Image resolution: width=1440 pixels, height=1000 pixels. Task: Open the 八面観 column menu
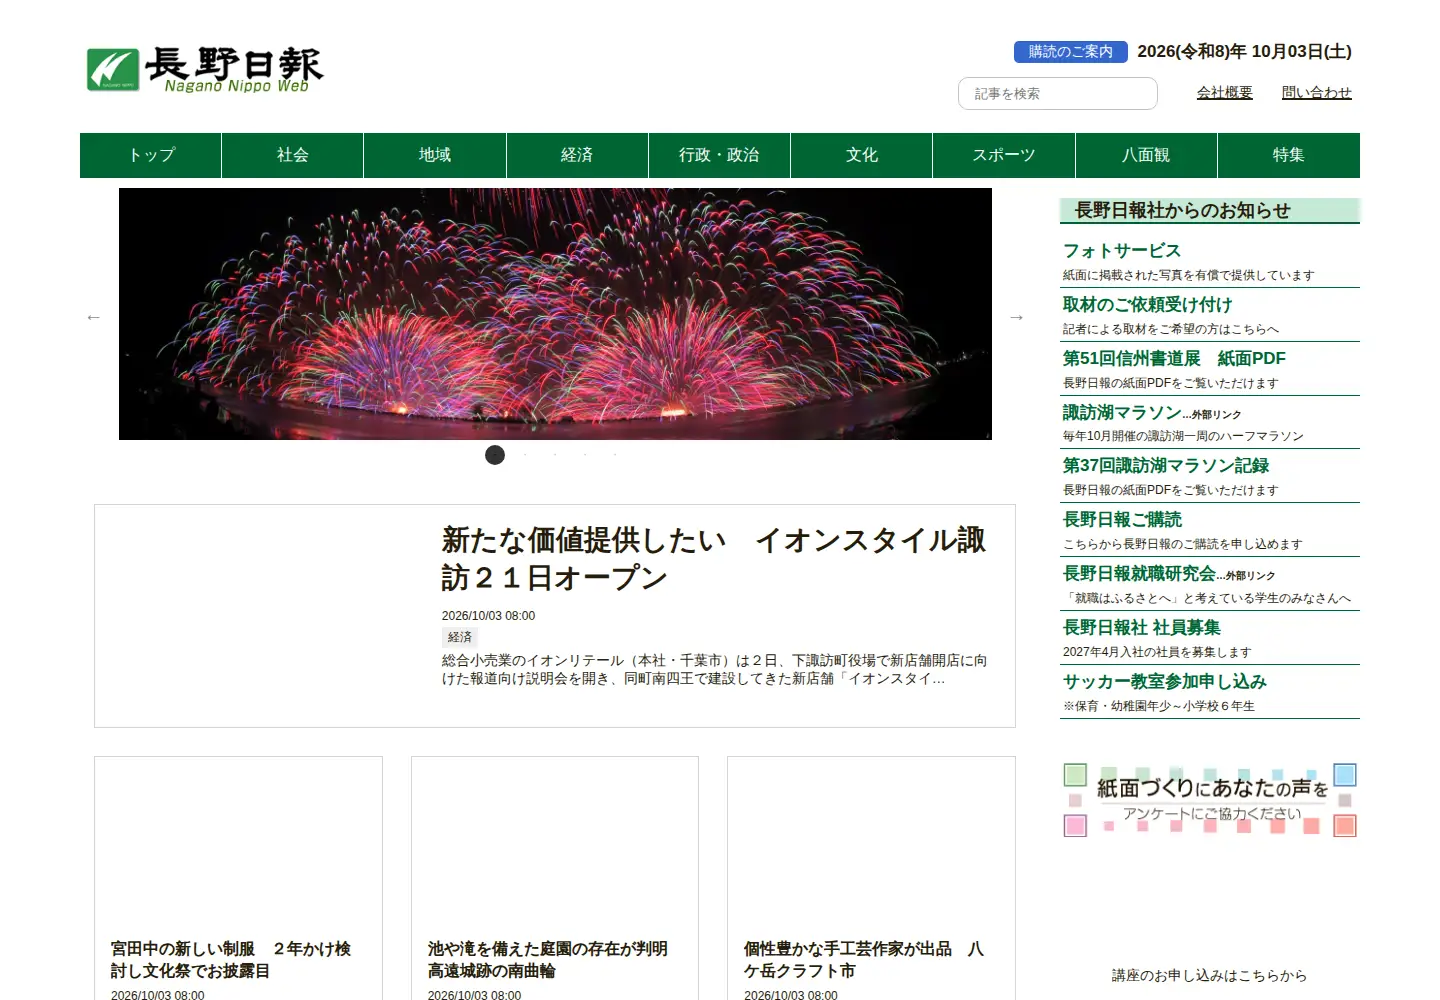click(1146, 155)
